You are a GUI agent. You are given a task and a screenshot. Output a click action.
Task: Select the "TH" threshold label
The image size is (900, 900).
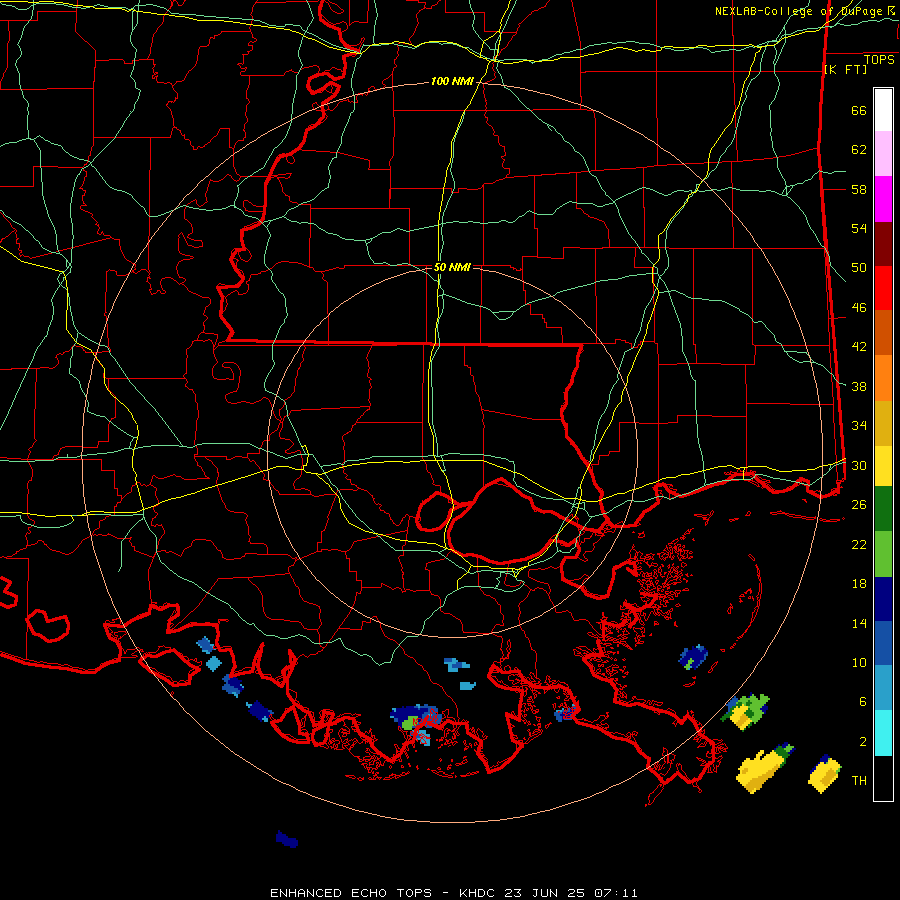click(x=859, y=781)
